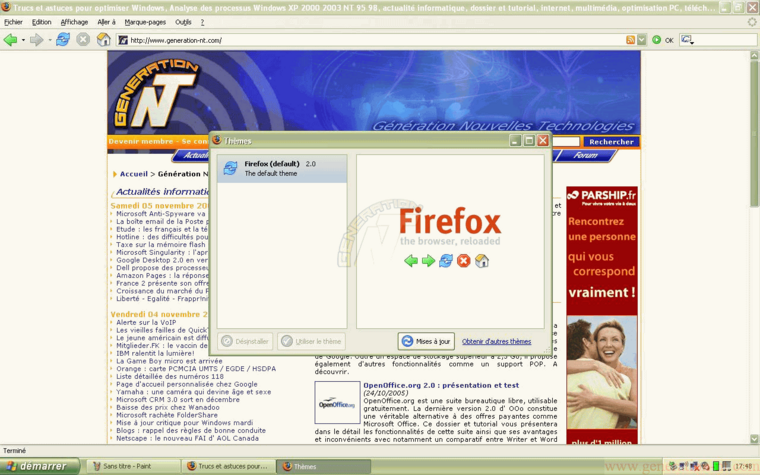The image size is (760, 475).
Task: Click the Devenir membre link in the orange bar
Action: pyautogui.click(x=141, y=142)
